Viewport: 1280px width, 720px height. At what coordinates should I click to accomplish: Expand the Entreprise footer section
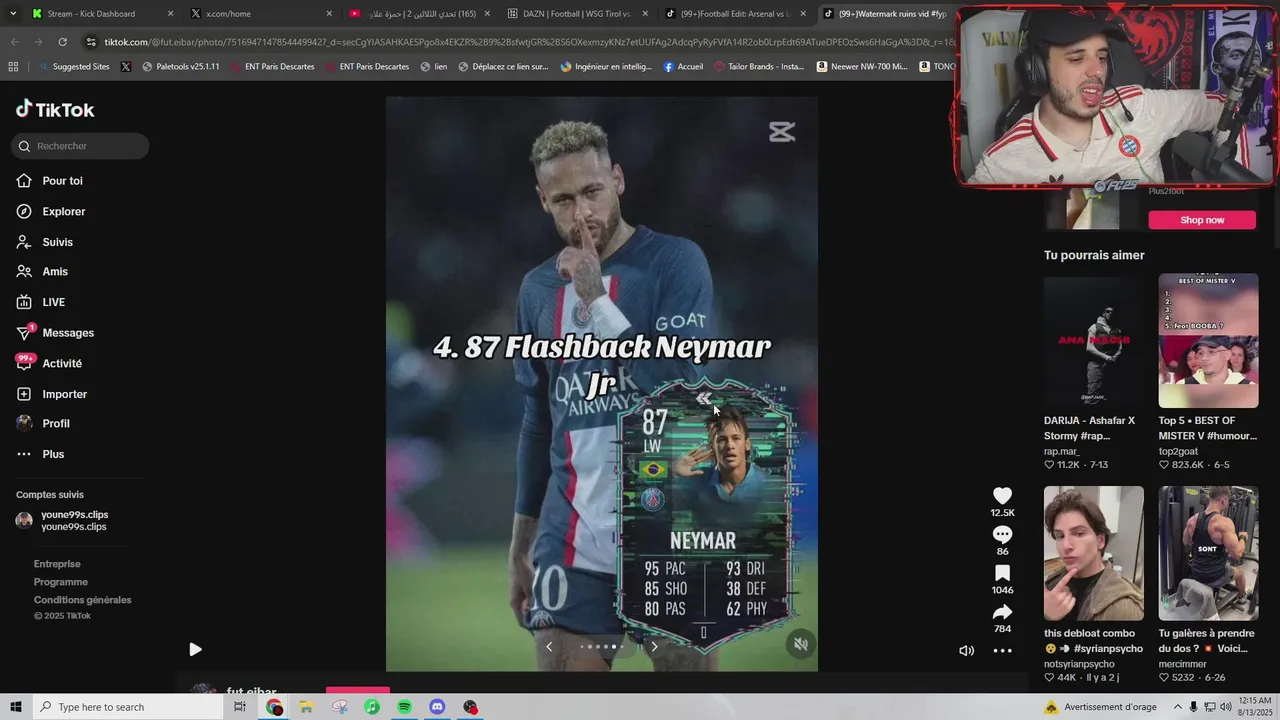pos(57,564)
